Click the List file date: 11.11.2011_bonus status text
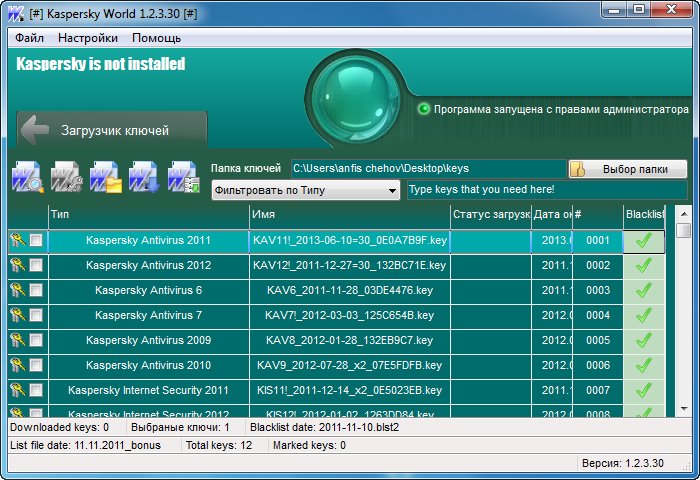The width and height of the screenshot is (700, 480). pyautogui.click(x=85, y=445)
